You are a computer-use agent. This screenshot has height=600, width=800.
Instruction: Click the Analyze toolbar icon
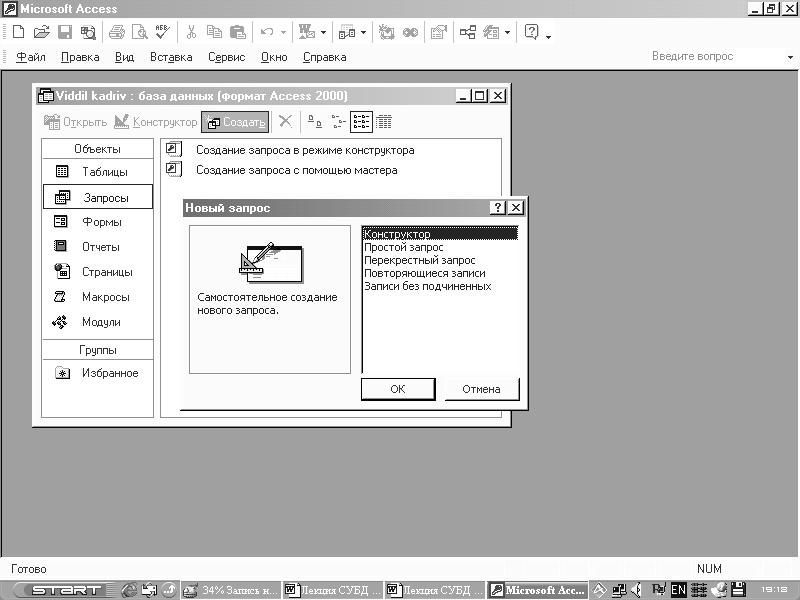click(347, 32)
